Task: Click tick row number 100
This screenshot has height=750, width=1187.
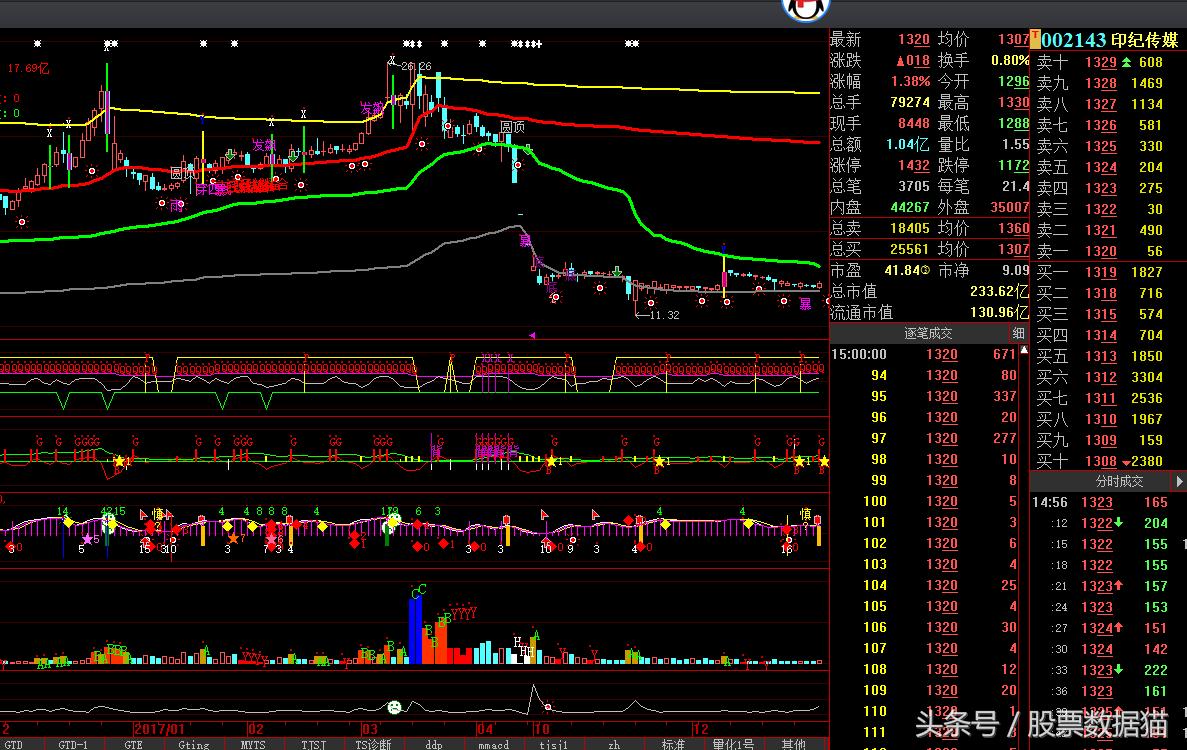Action: point(924,501)
